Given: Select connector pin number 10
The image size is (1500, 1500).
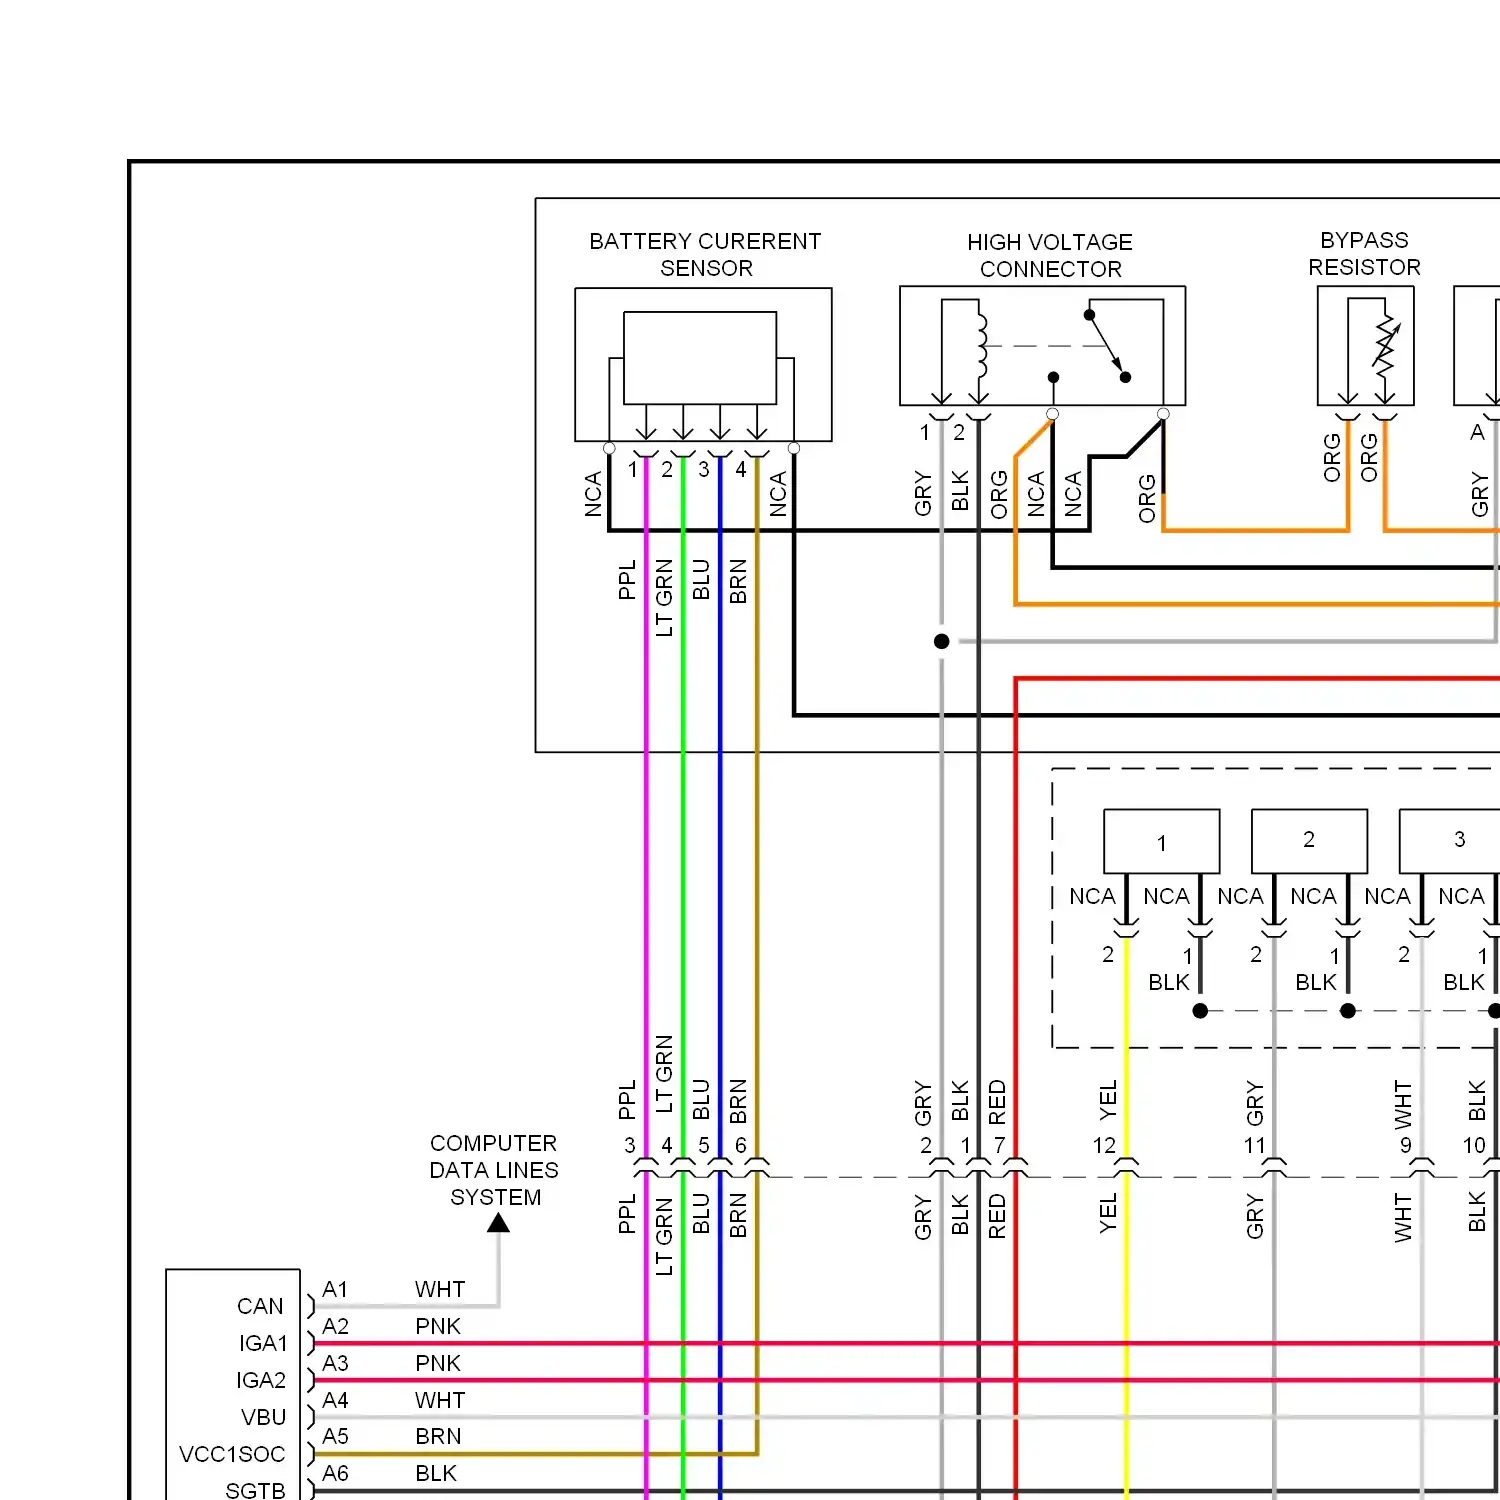Looking at the screenshot, I should point(1474,1145).
